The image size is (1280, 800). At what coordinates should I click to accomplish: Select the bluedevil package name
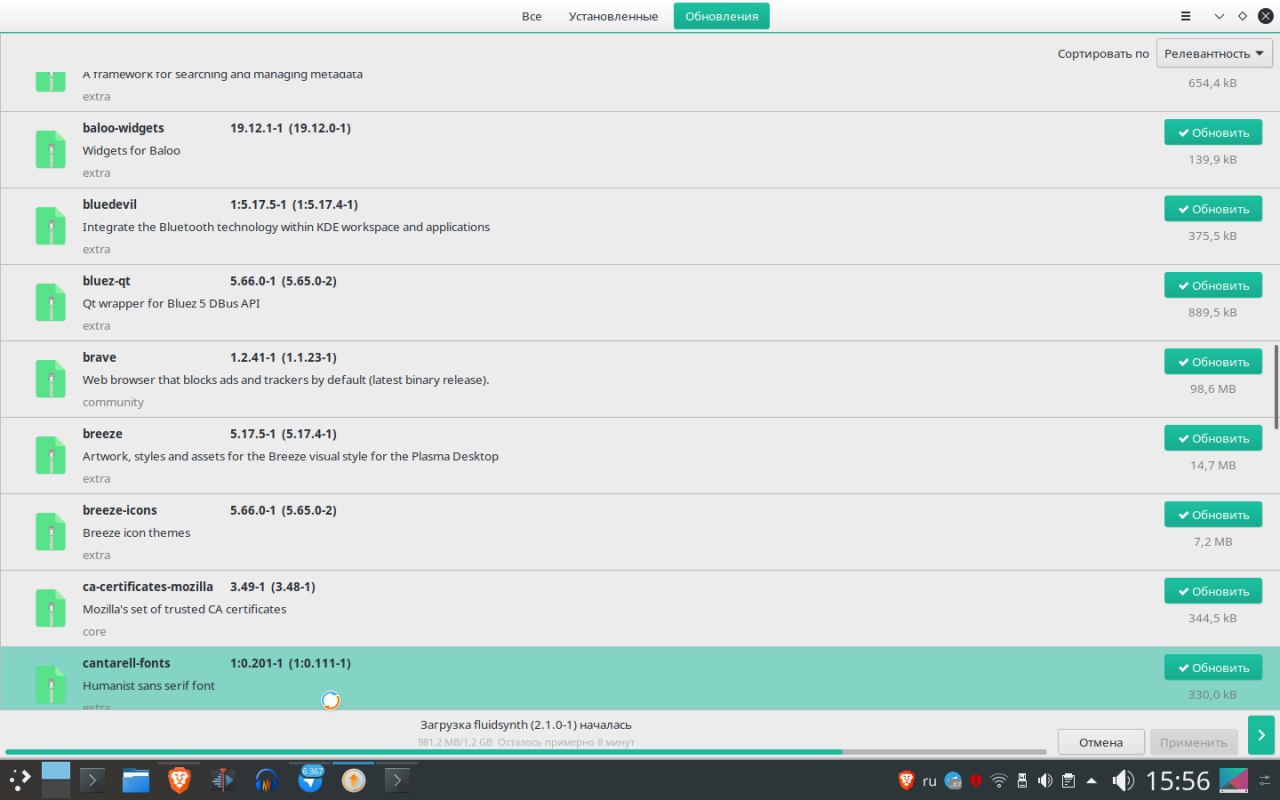tap(110, 204)
